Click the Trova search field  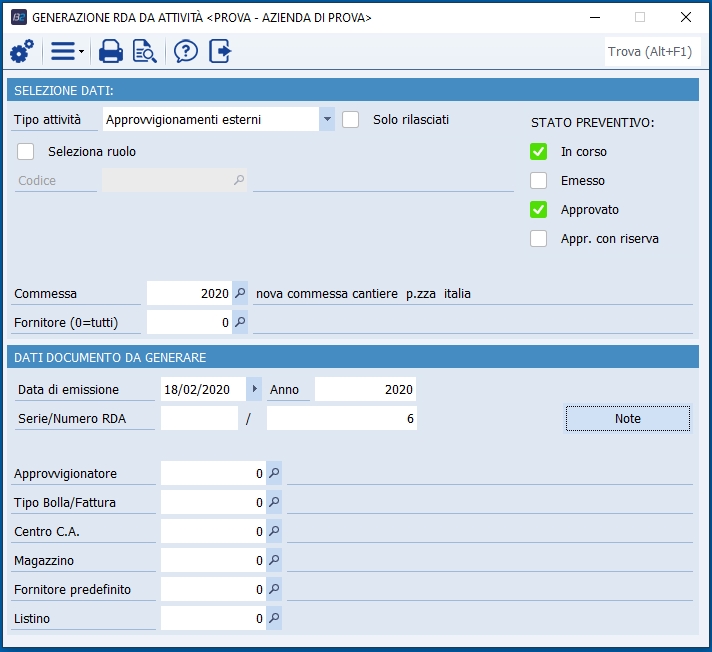click(x=652, y=52)
